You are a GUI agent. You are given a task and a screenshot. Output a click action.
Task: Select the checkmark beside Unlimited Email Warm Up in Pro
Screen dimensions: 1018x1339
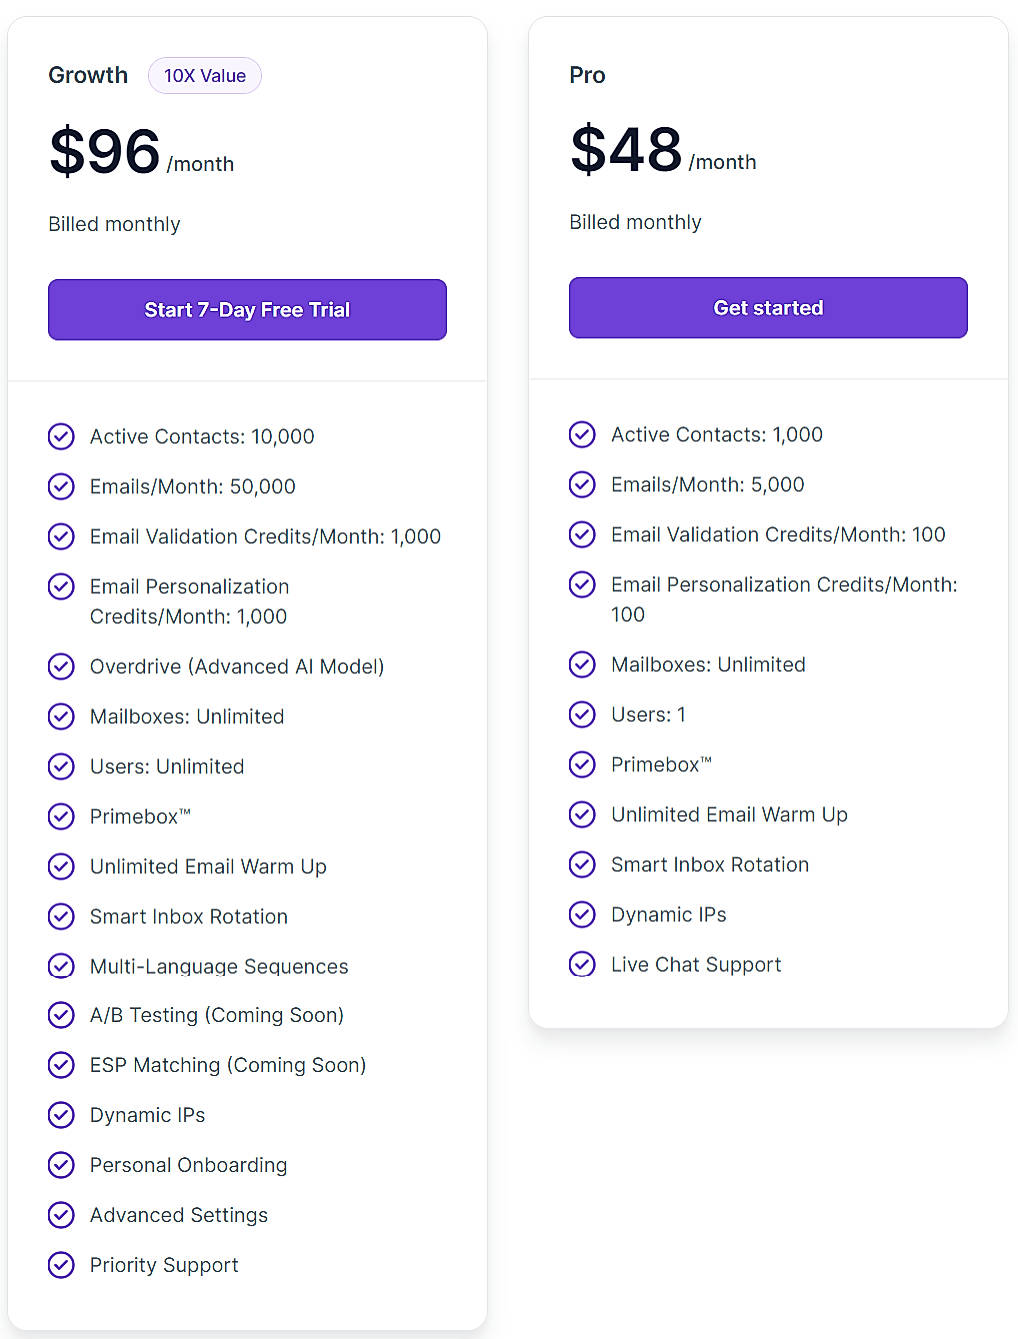click(x=582, y=814)
